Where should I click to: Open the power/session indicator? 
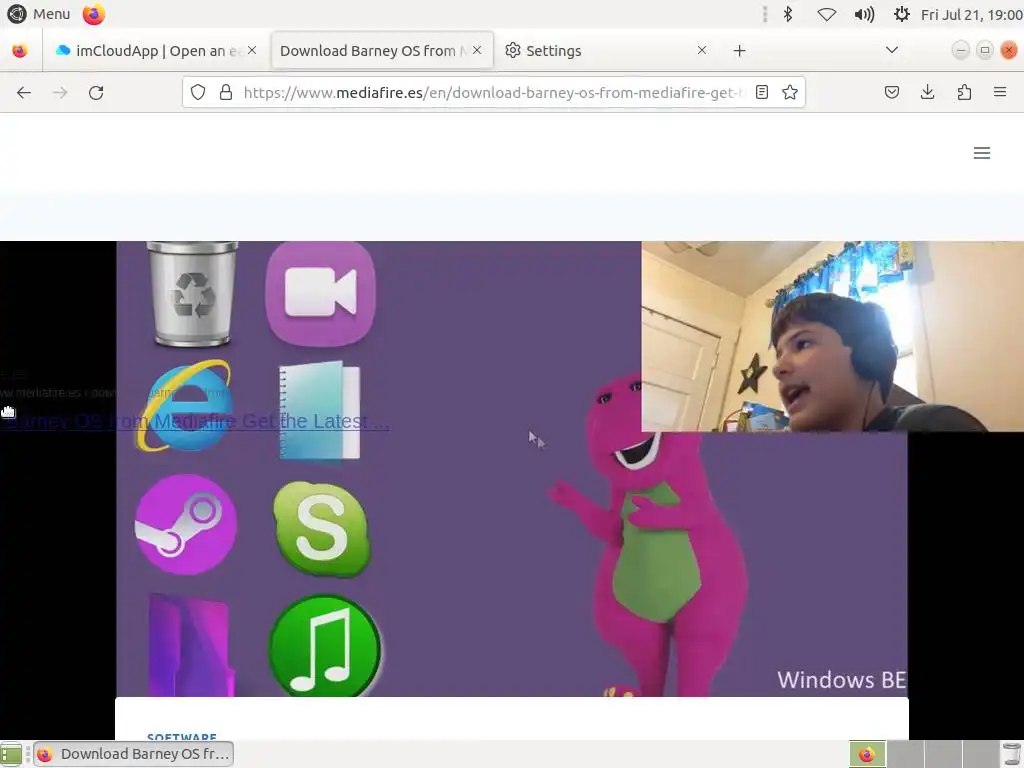click(901, 14)
